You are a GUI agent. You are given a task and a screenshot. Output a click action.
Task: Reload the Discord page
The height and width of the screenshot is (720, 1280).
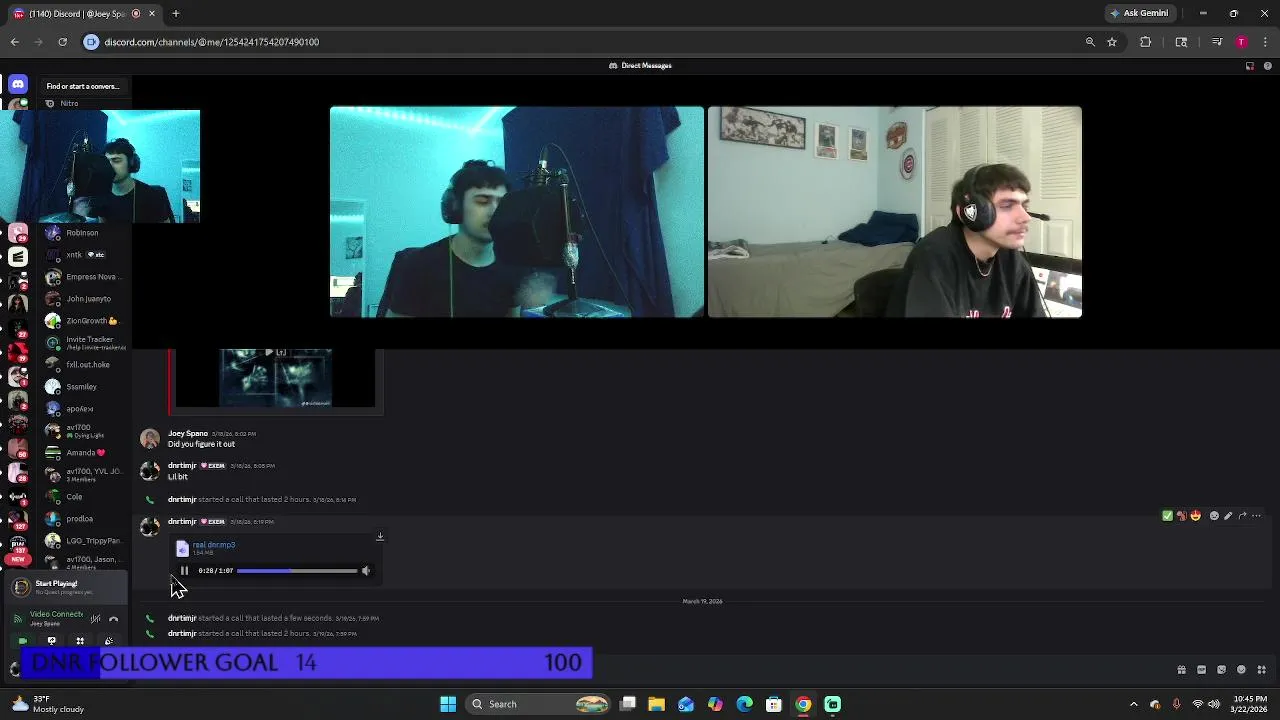62,42
